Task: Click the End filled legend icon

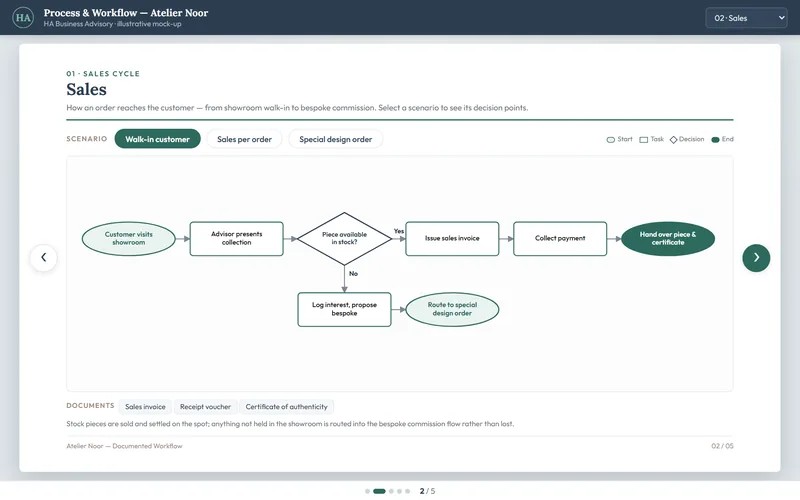Action: click(715, 139)
